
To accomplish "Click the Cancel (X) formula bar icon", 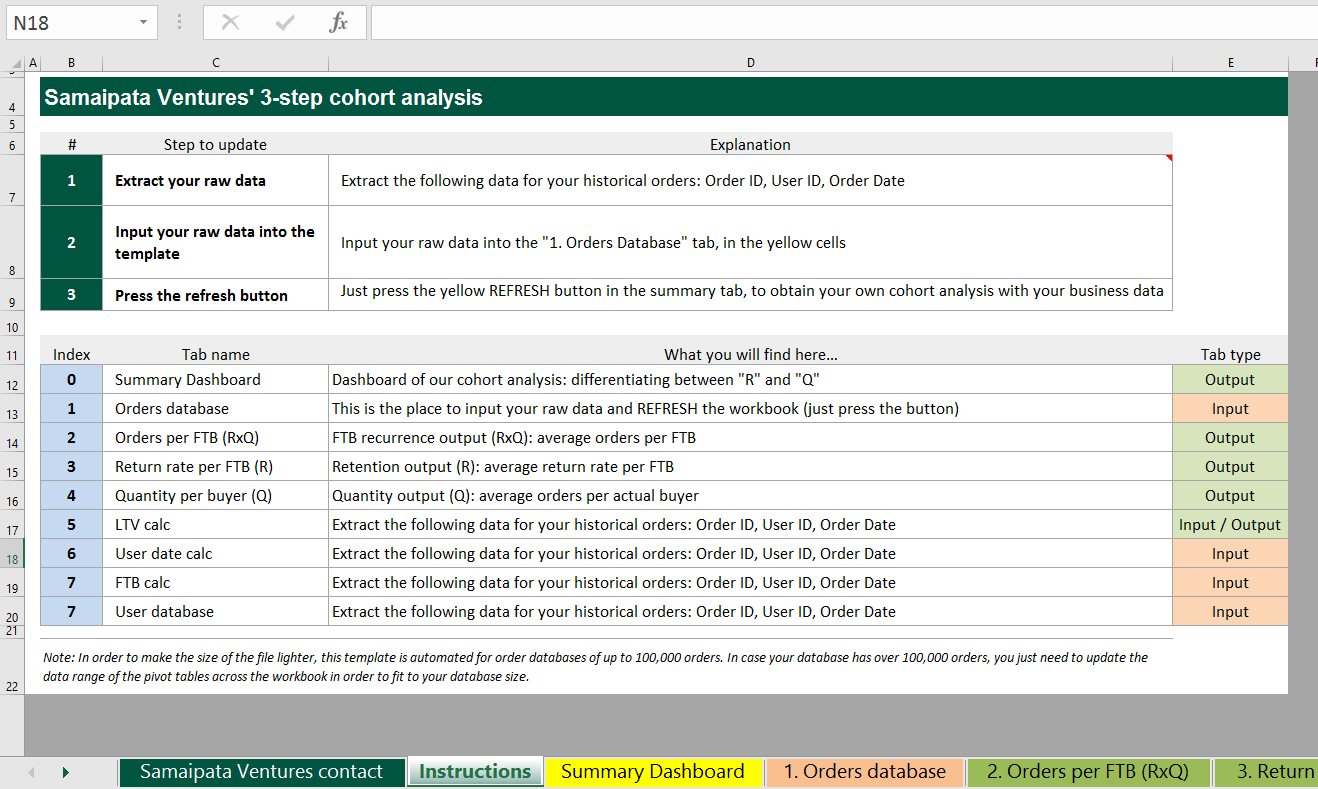I will (230, 22).
